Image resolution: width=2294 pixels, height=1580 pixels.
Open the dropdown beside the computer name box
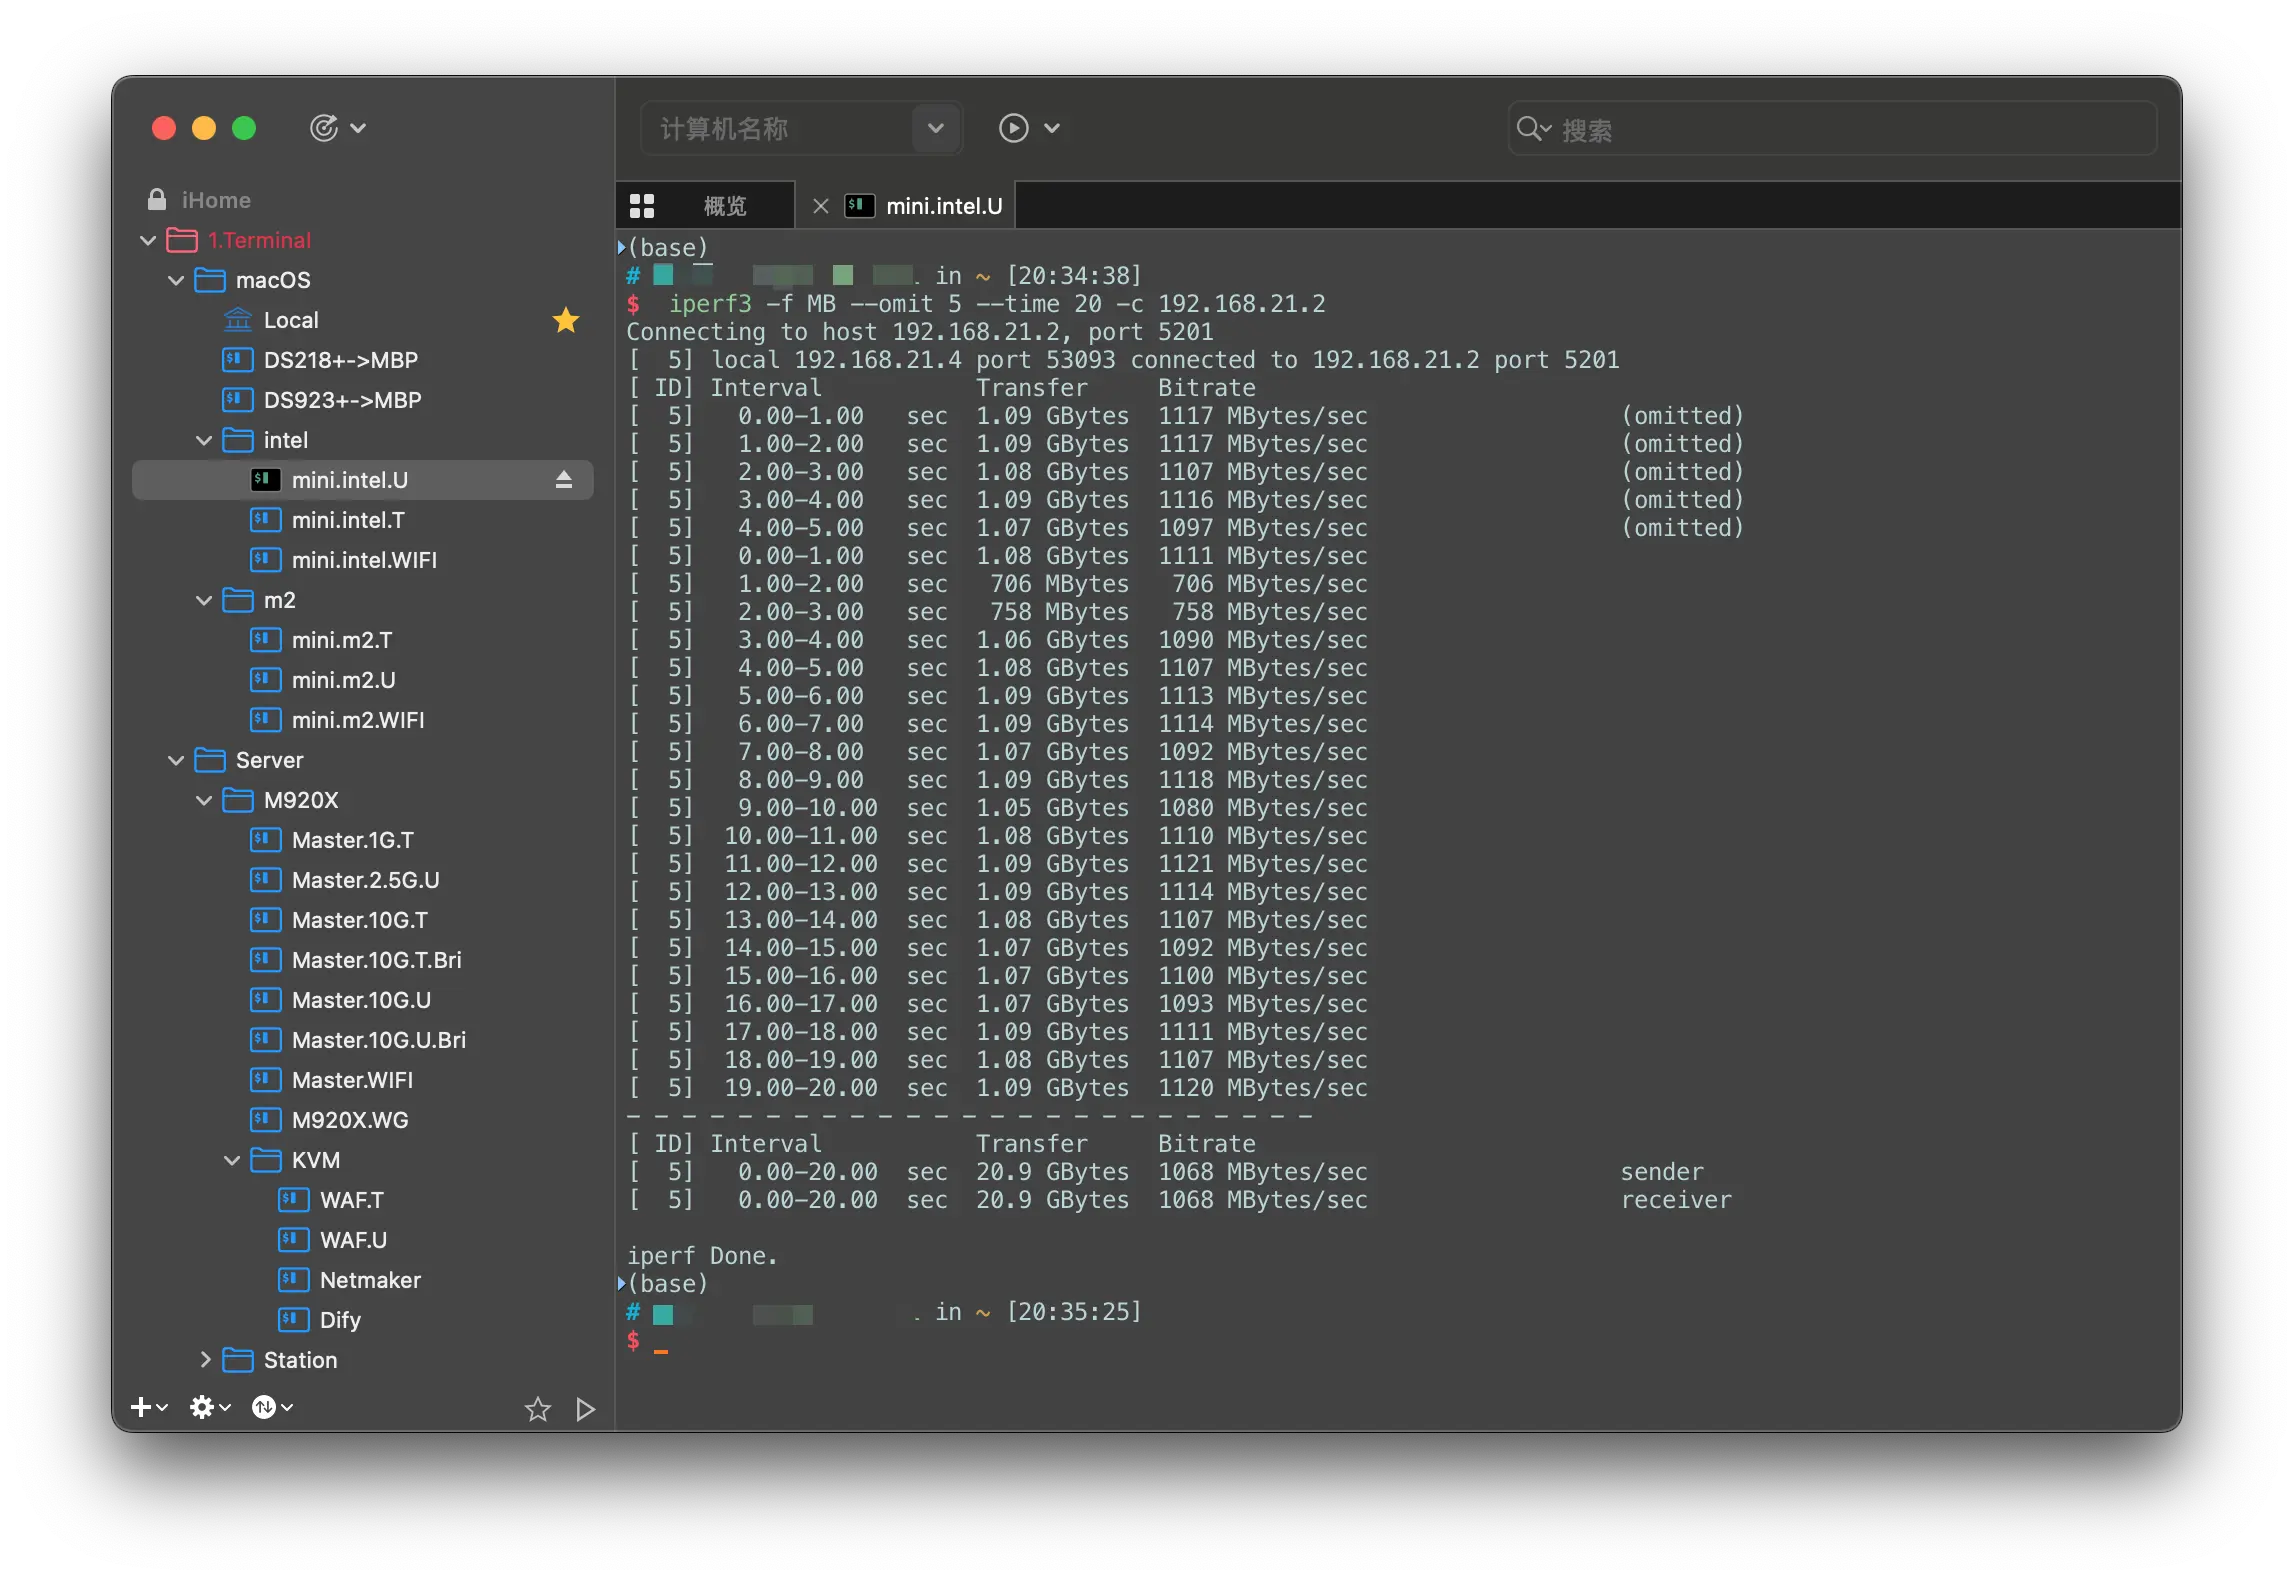(934, 128)
